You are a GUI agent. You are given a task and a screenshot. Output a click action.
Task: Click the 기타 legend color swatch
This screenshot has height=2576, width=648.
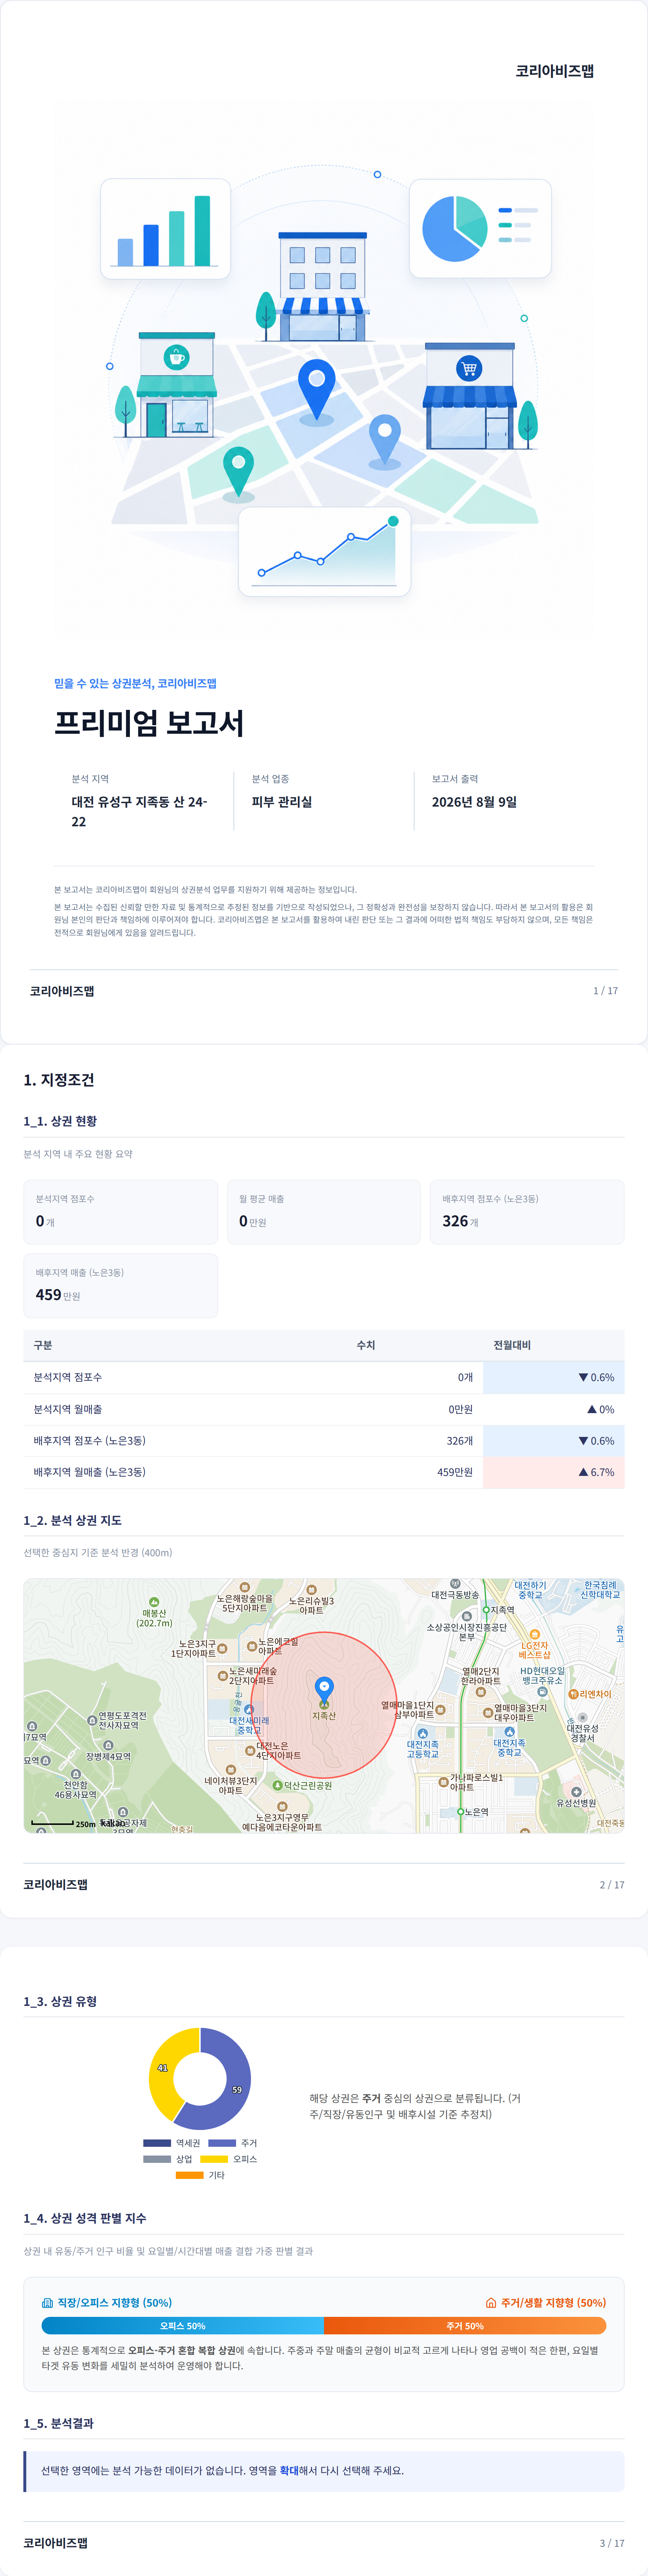coord(190,2175)
